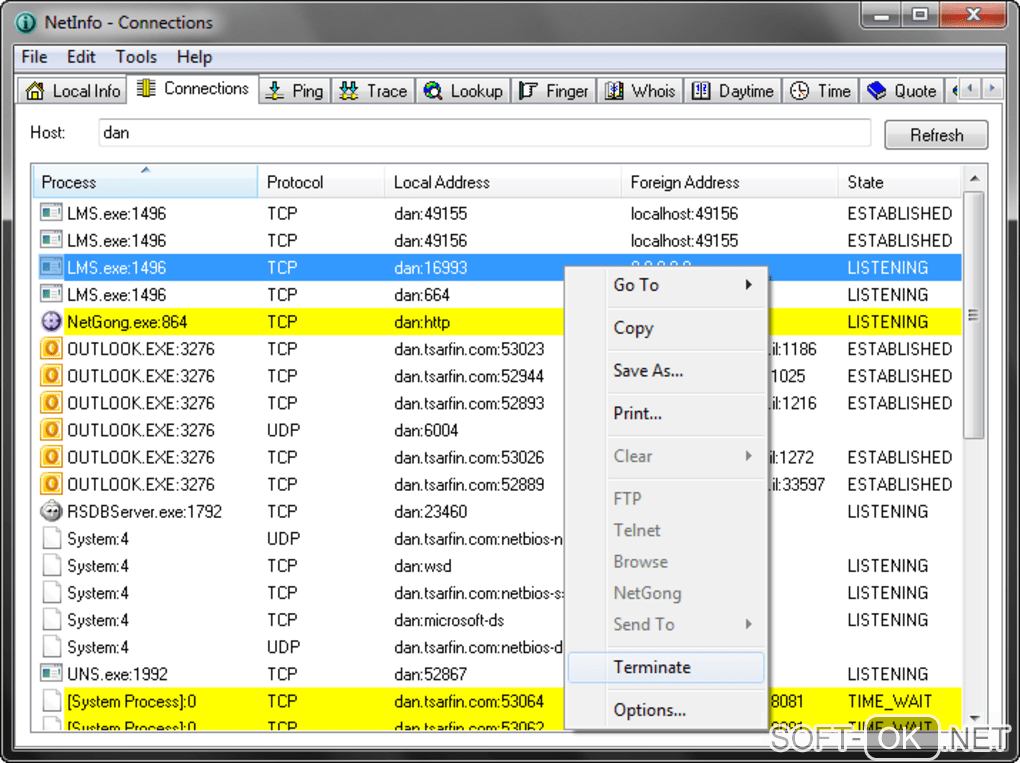
Task: Click the Ping tab icon
Action: [275, 91]
